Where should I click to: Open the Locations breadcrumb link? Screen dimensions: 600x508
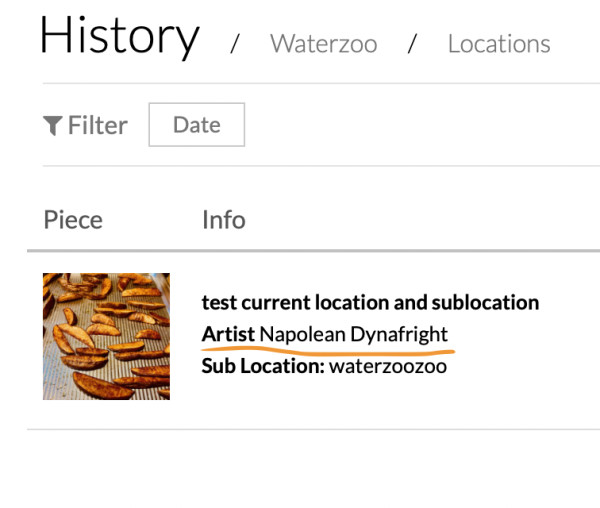click(498, 44)
